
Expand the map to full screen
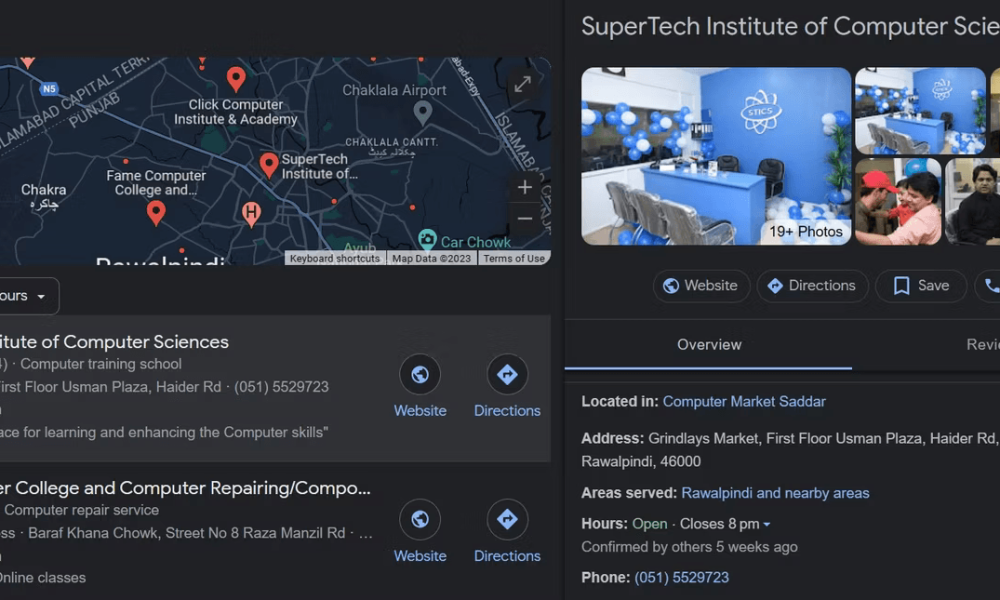523,84
